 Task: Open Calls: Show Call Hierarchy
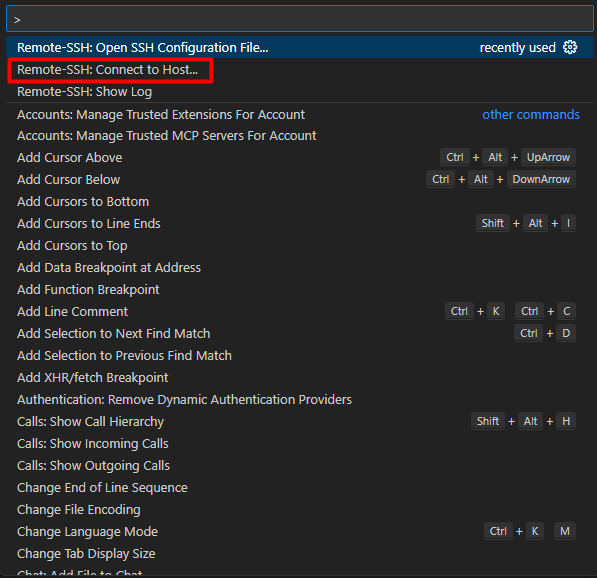(x=300, y=422)
